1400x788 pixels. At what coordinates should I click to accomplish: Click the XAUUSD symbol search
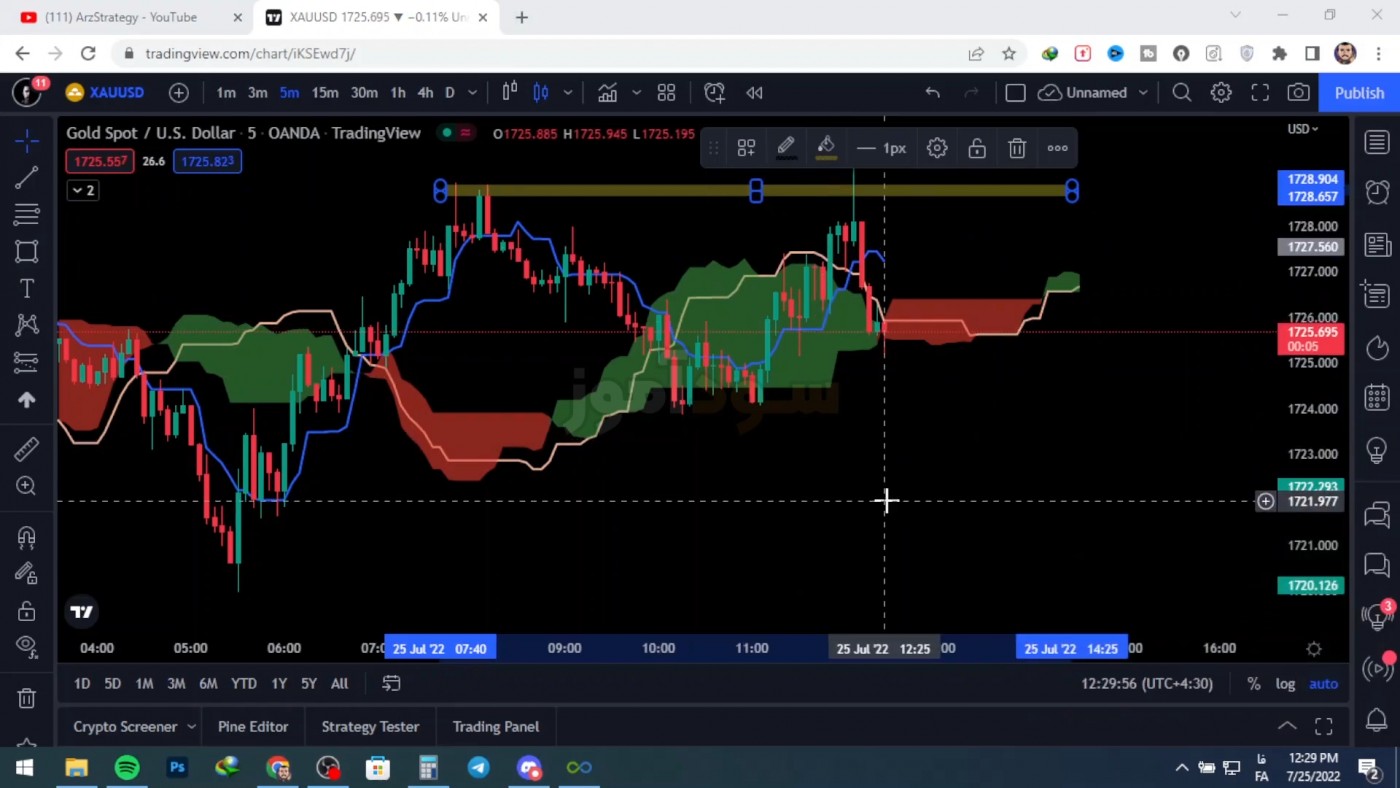106,92
